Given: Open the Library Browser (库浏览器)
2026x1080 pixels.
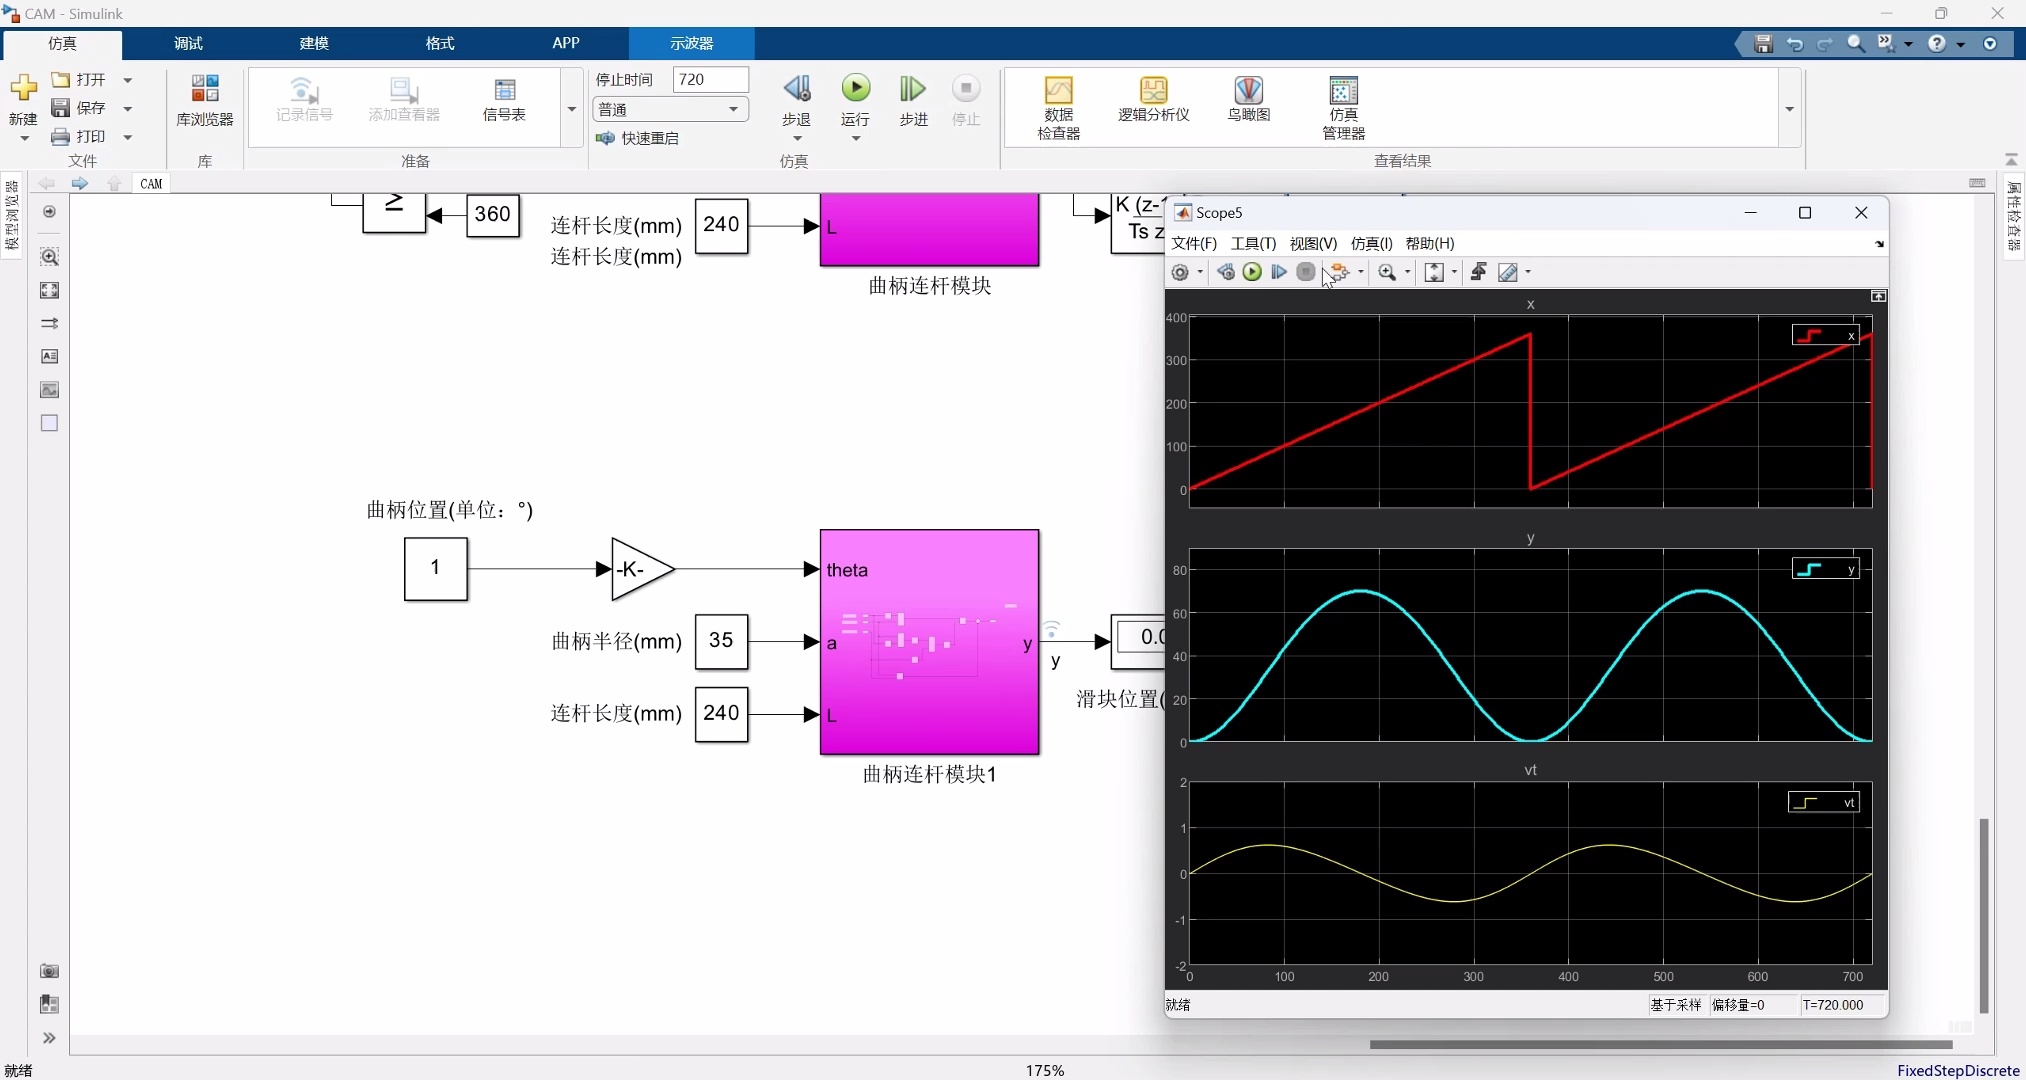Looking at the screenshot, I should pyautogui.click(x=205, y=99).
